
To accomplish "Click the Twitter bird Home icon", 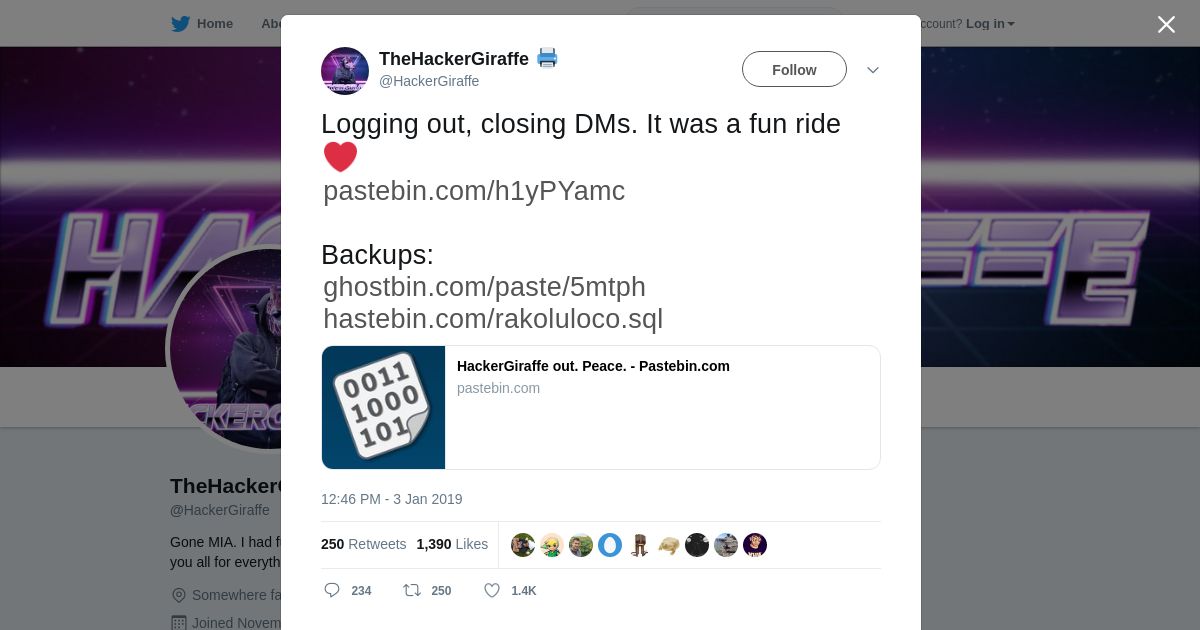I will coord(180,23).
